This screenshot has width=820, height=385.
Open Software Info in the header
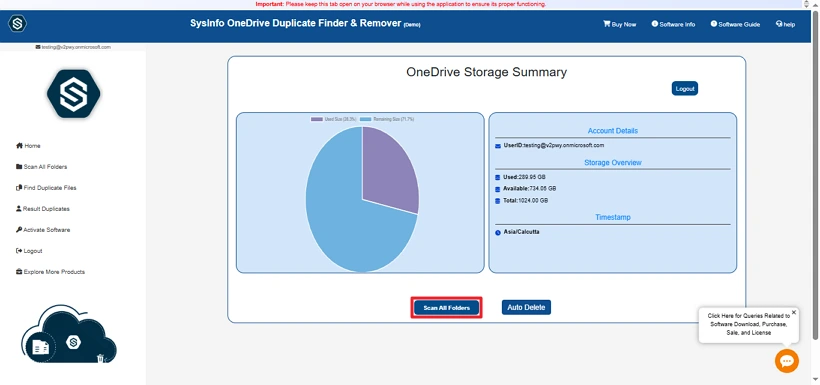pyautogui.click(x=674, y=24)
